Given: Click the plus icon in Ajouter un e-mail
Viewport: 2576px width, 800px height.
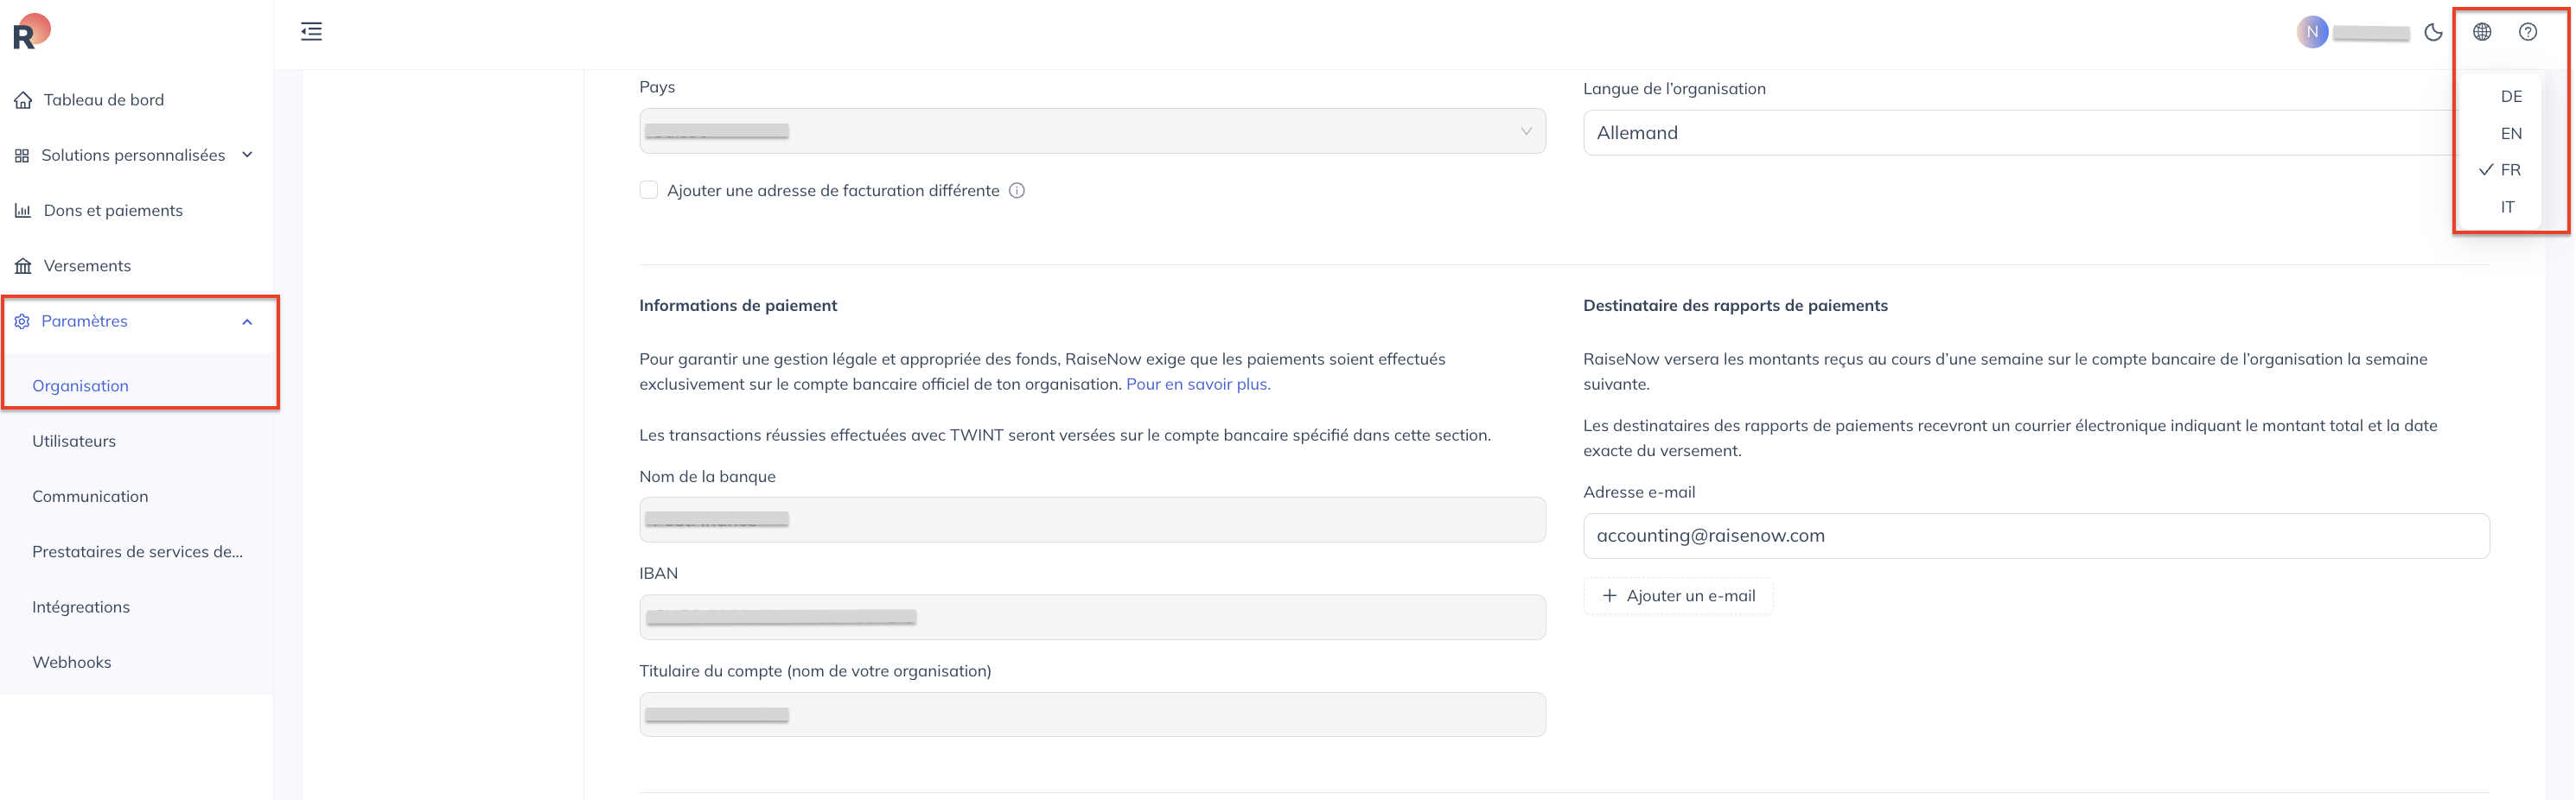Looking at the screenshot, I should click(x=1608, y=596).
